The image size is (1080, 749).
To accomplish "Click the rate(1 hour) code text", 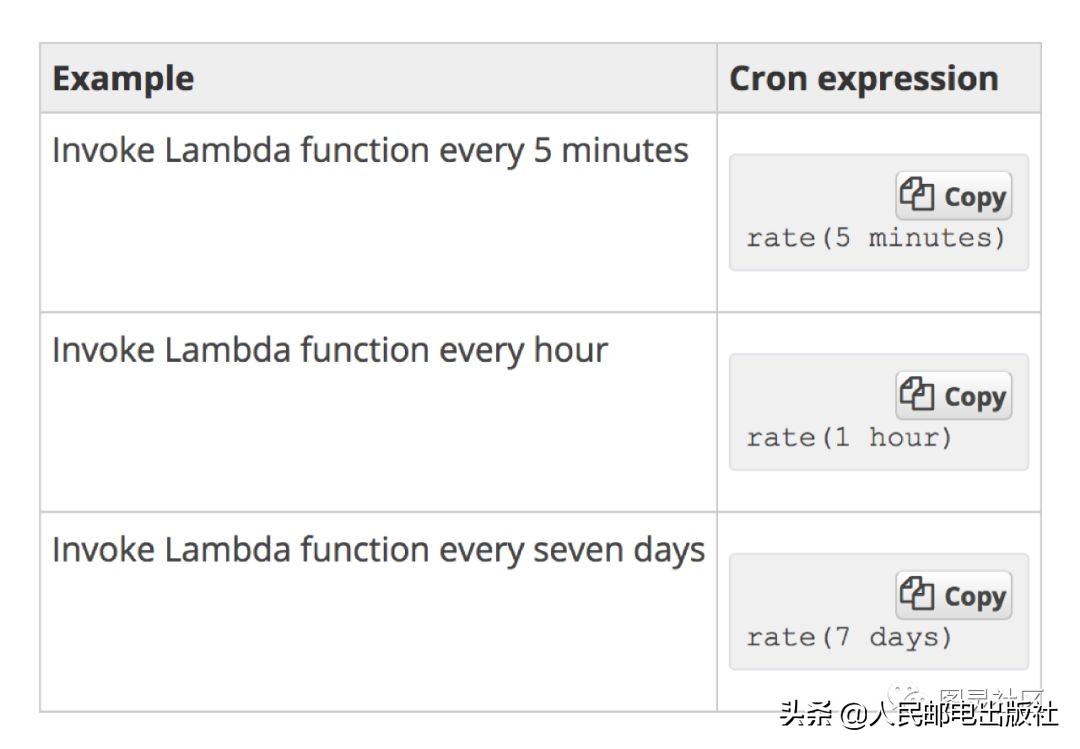I will click(x=849, y=438).
